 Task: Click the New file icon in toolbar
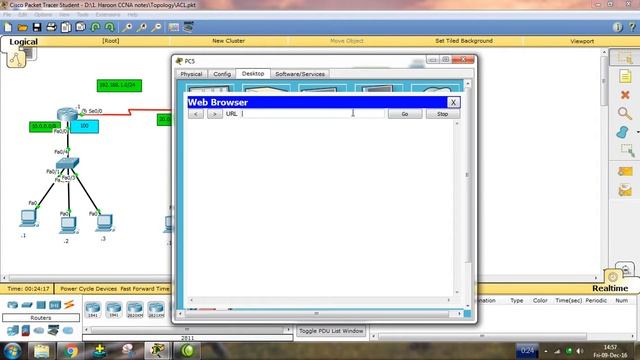(8, 27)
